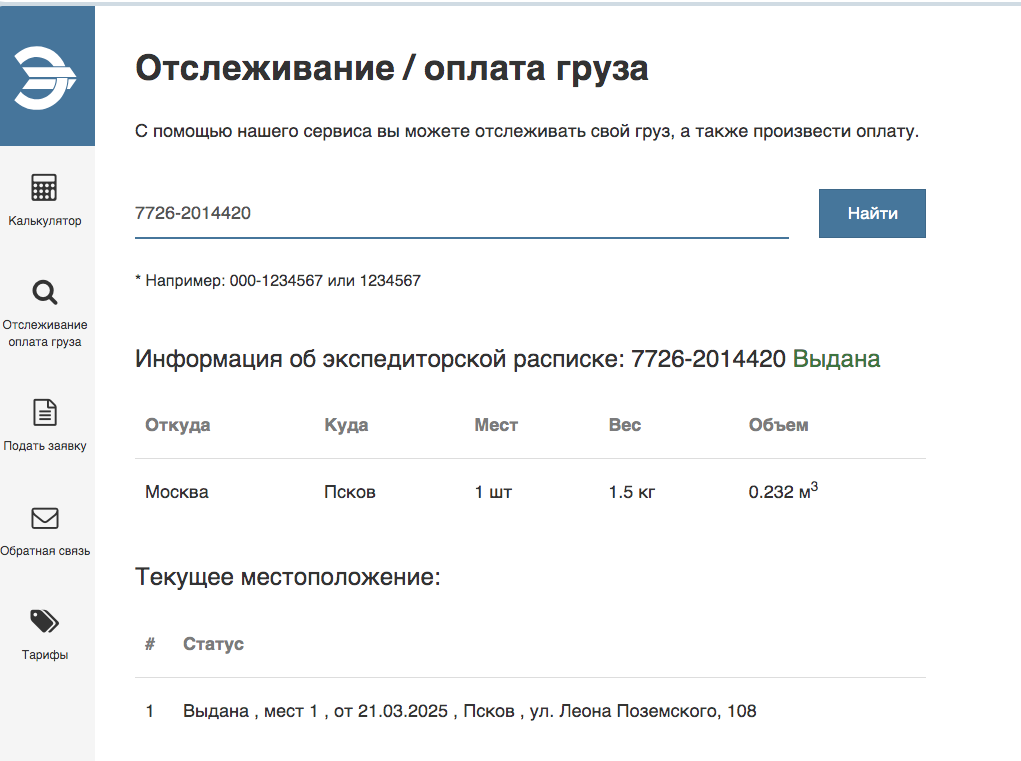Image resolution: width=1021 pixels, height=761 pixels.
Task: Select the Псков destination cell in the table
Action: pyautogui.click(x=350, y=492)
